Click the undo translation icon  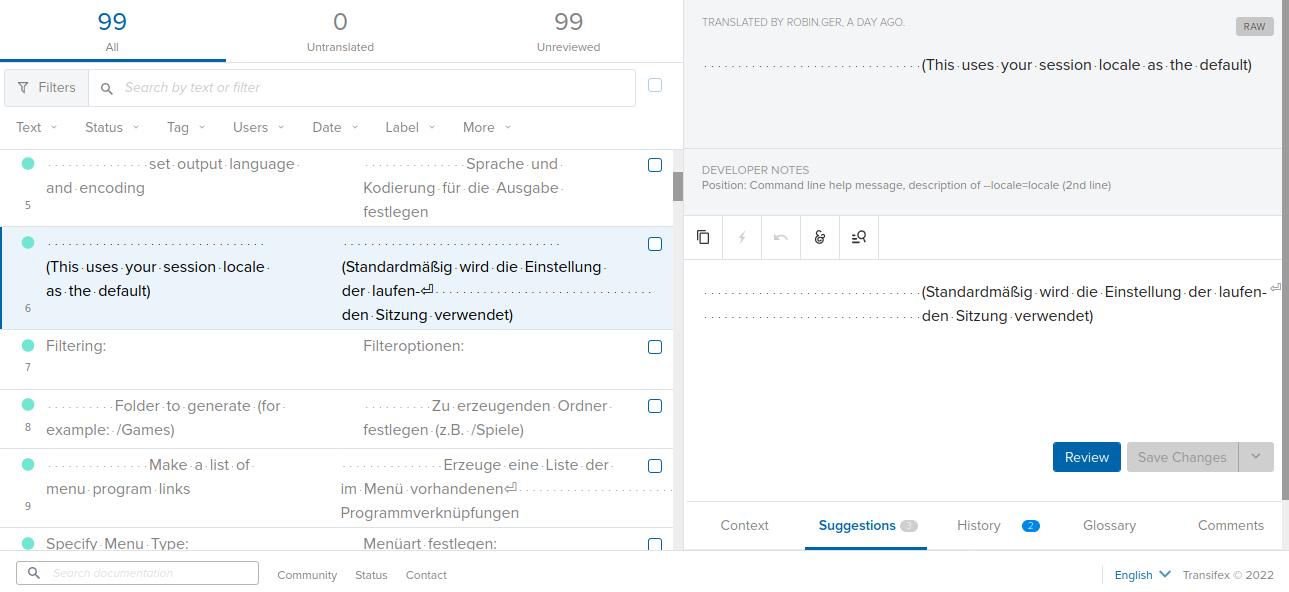(x=781, y=237)
